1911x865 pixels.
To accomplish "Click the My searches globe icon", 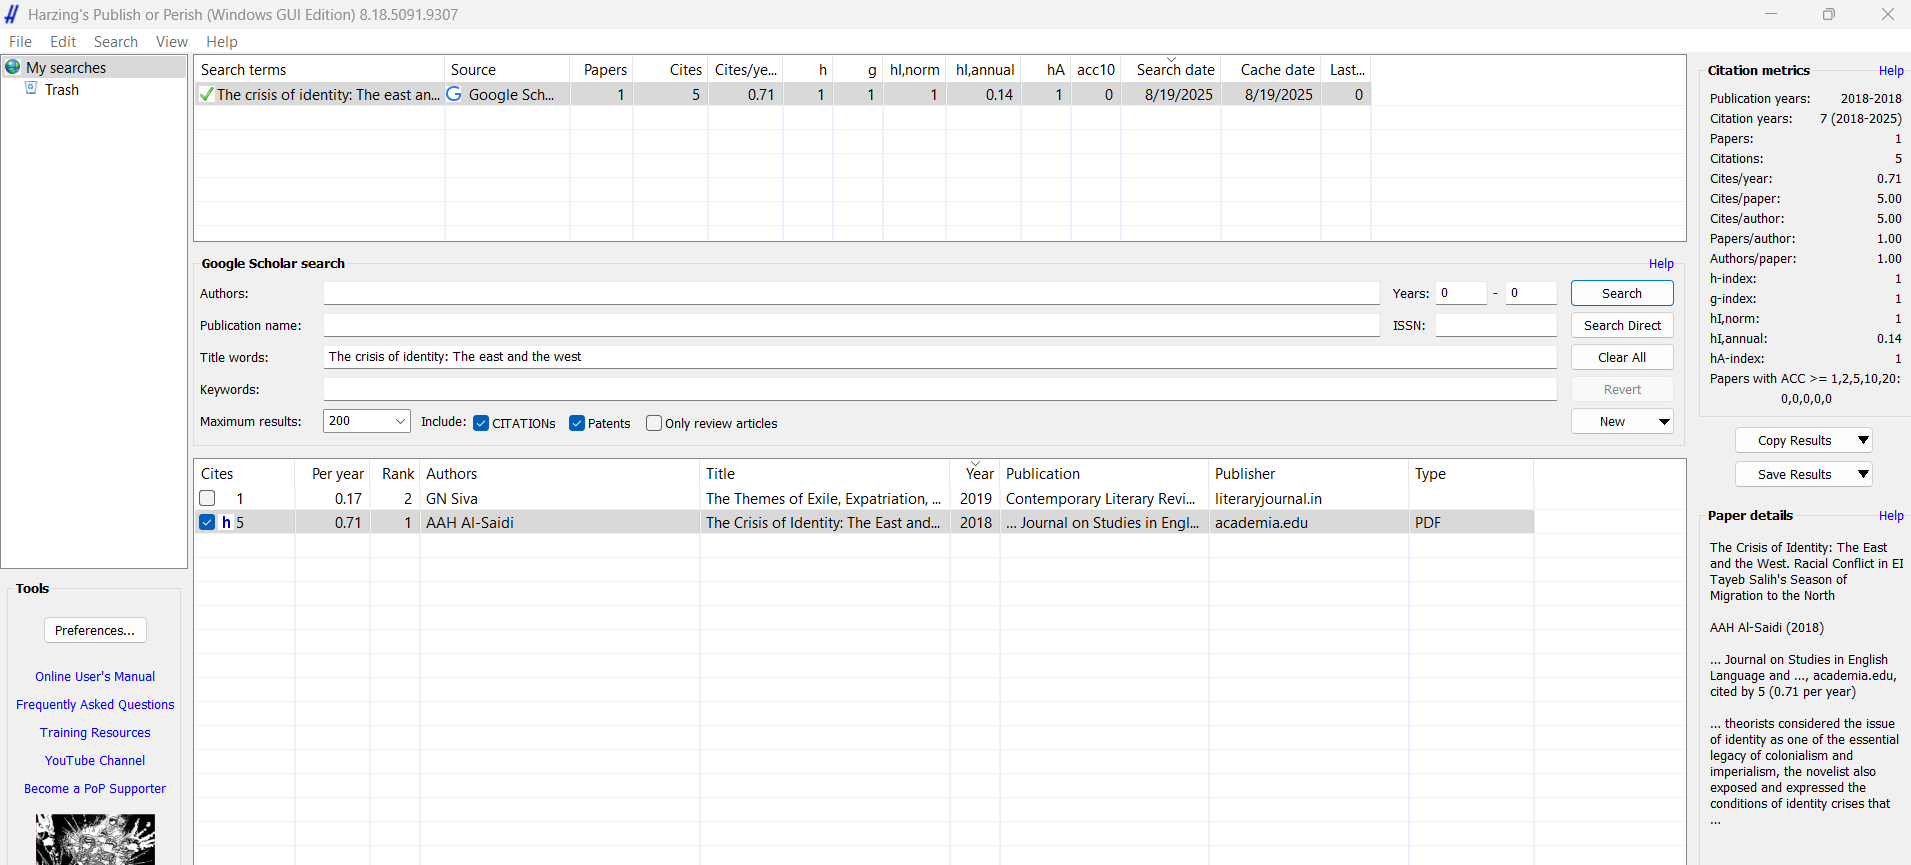I will point(13,67).
